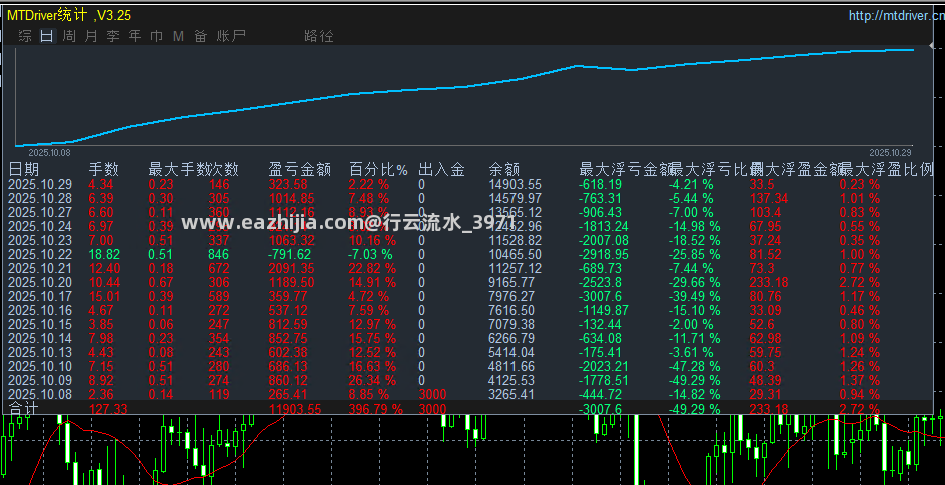Select the 2025.10.10 date row
Image resolution: width=945 pixels, height=485 pixels.
[40, 366]
